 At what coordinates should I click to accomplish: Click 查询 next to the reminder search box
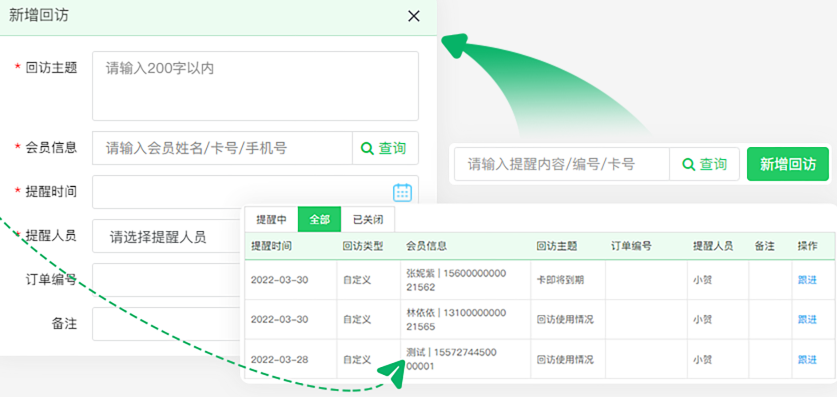(x=705, y=164)
